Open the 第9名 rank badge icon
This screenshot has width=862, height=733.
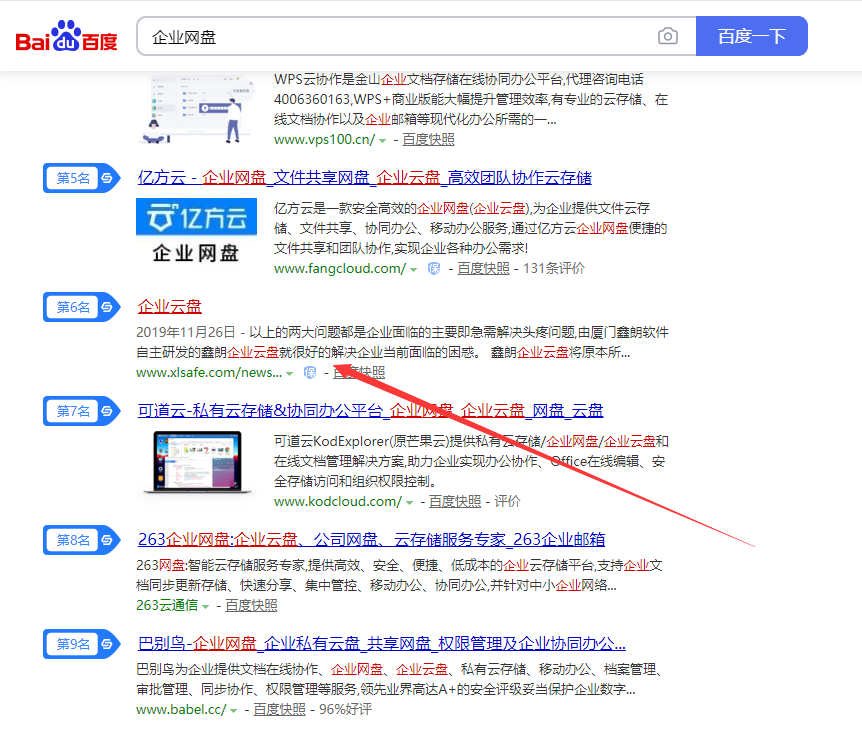coord(81,644)
